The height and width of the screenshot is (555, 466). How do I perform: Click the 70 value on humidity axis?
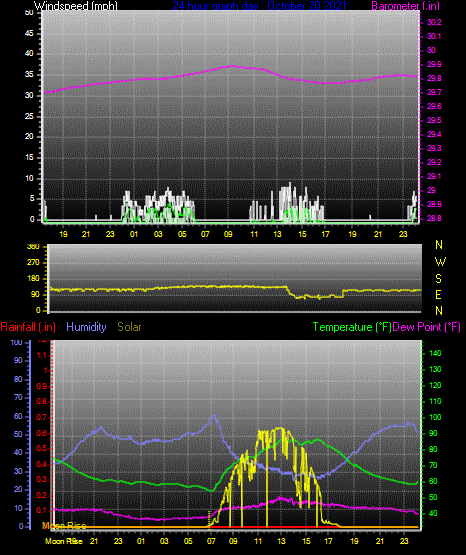click(18, 397)
